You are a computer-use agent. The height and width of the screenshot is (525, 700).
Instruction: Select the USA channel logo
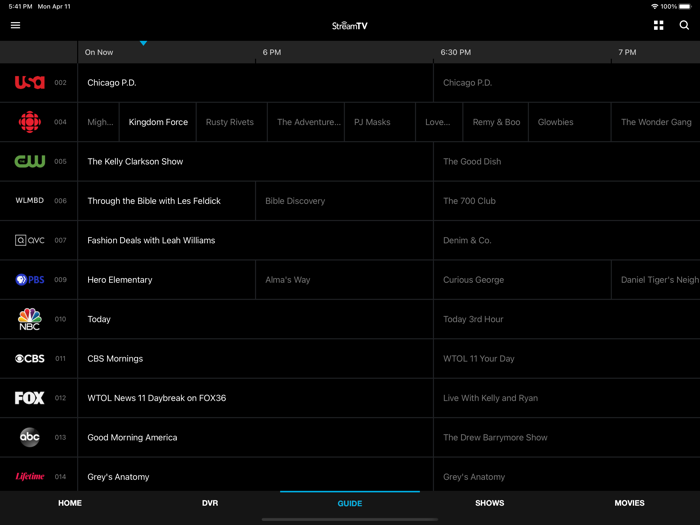pos(29,83)
